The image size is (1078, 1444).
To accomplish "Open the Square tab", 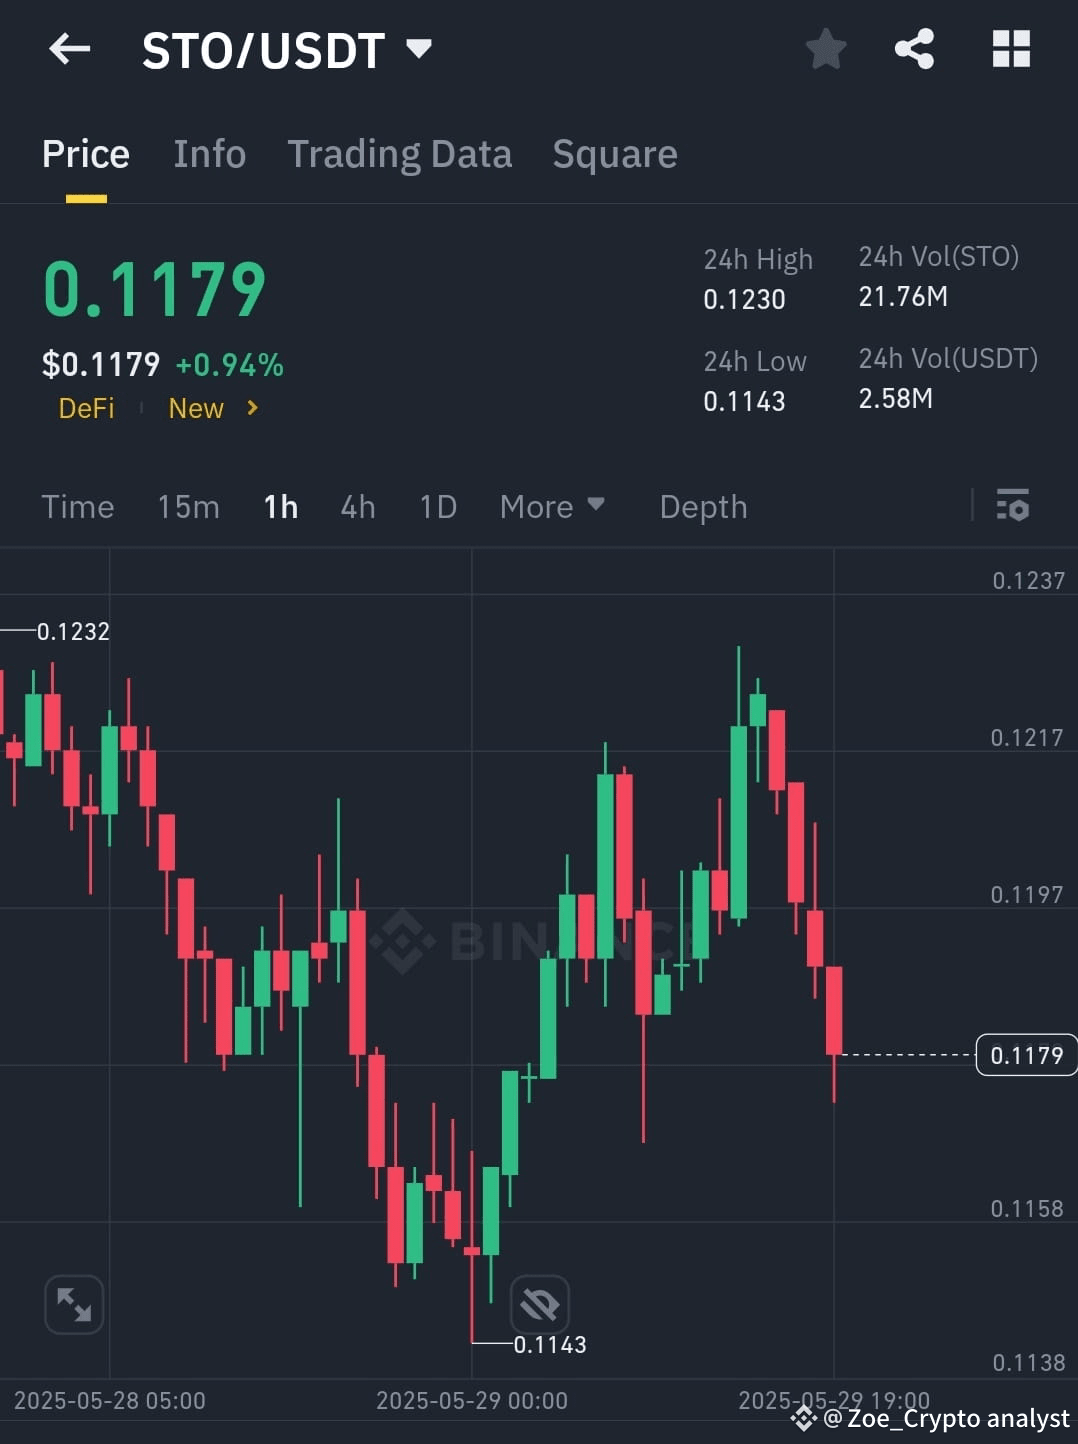I will [x=614, y=154].
